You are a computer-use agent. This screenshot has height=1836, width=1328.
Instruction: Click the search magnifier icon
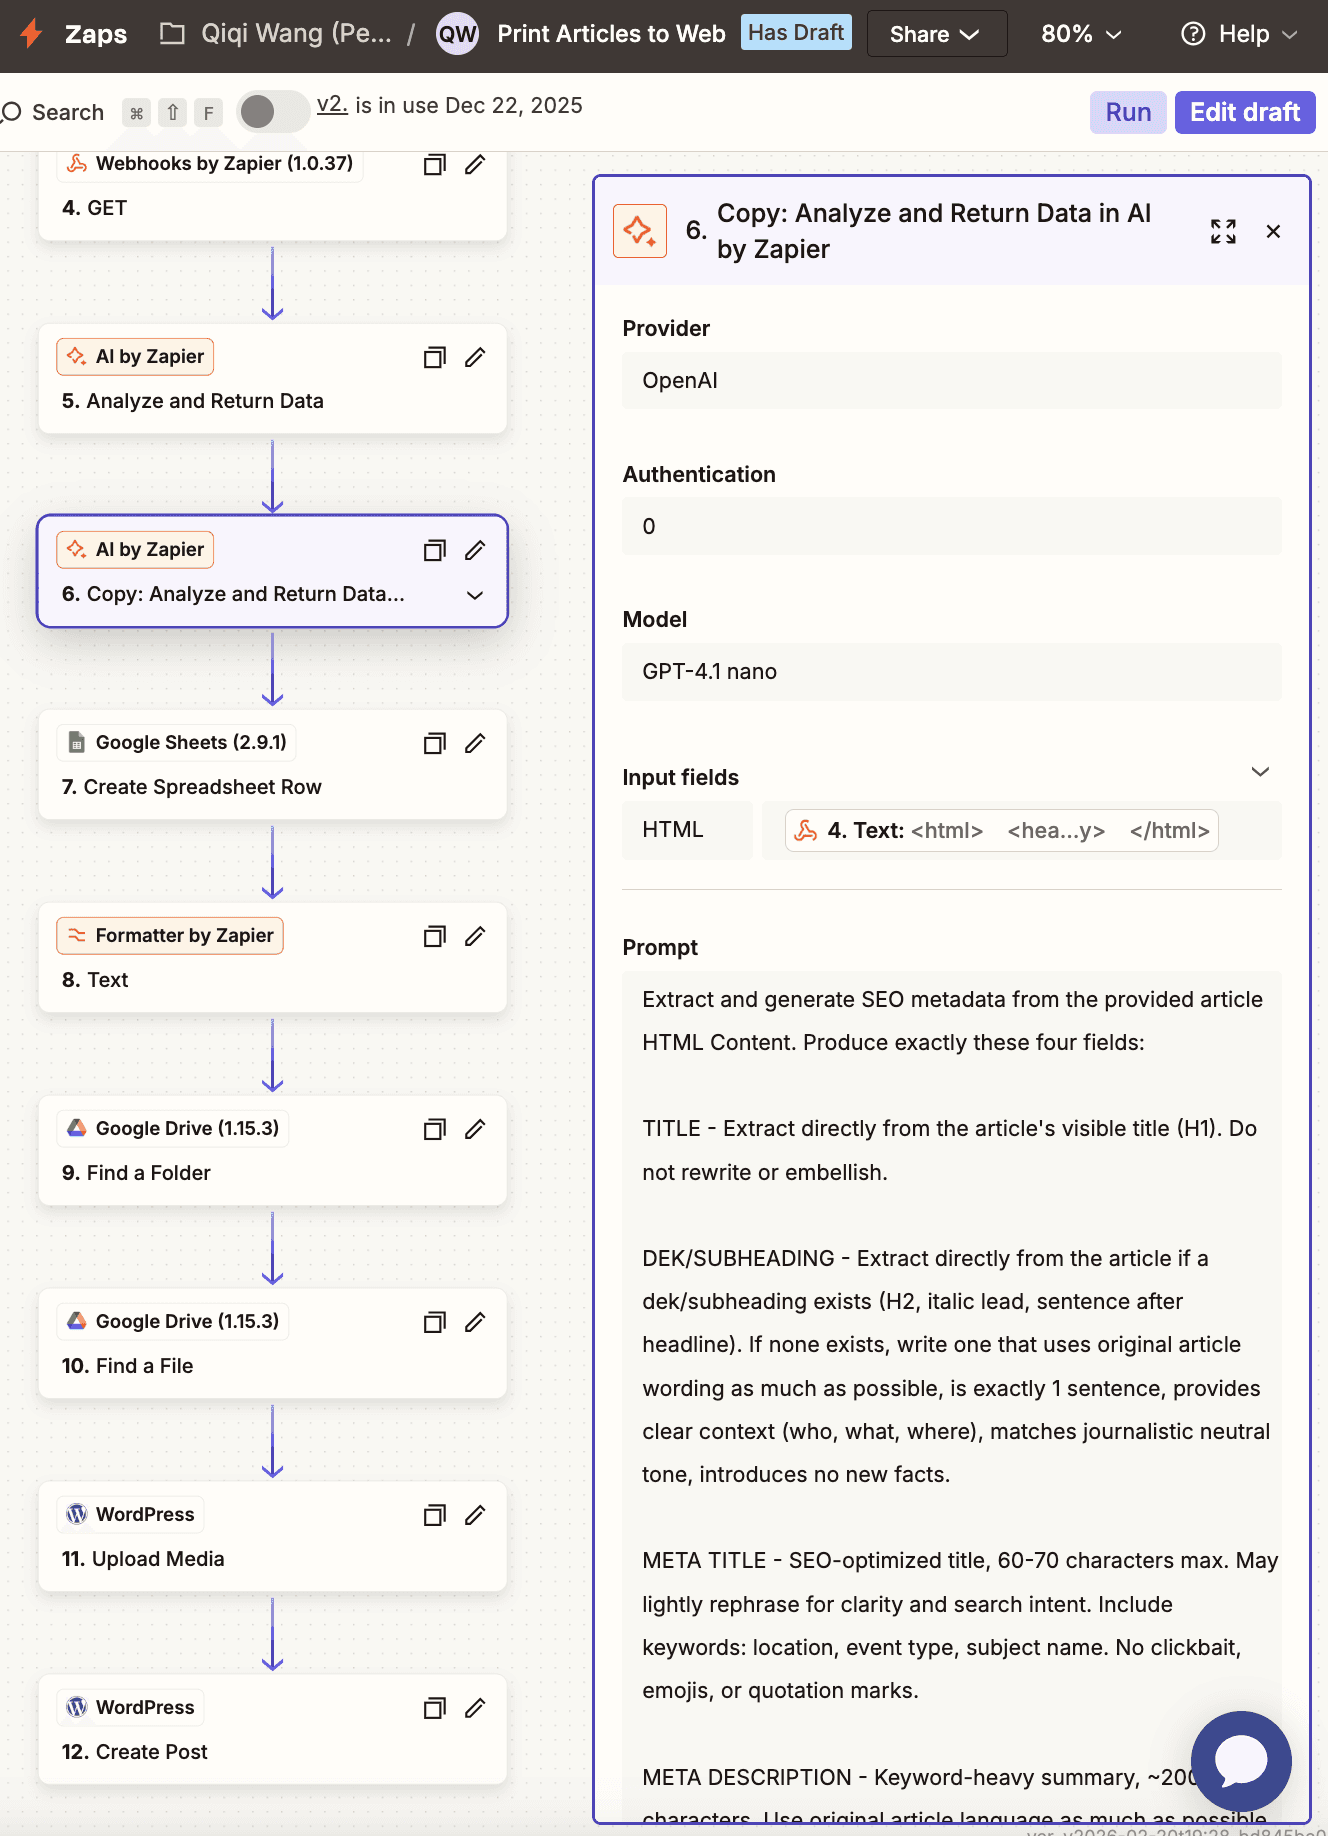[x=12, y=112]
